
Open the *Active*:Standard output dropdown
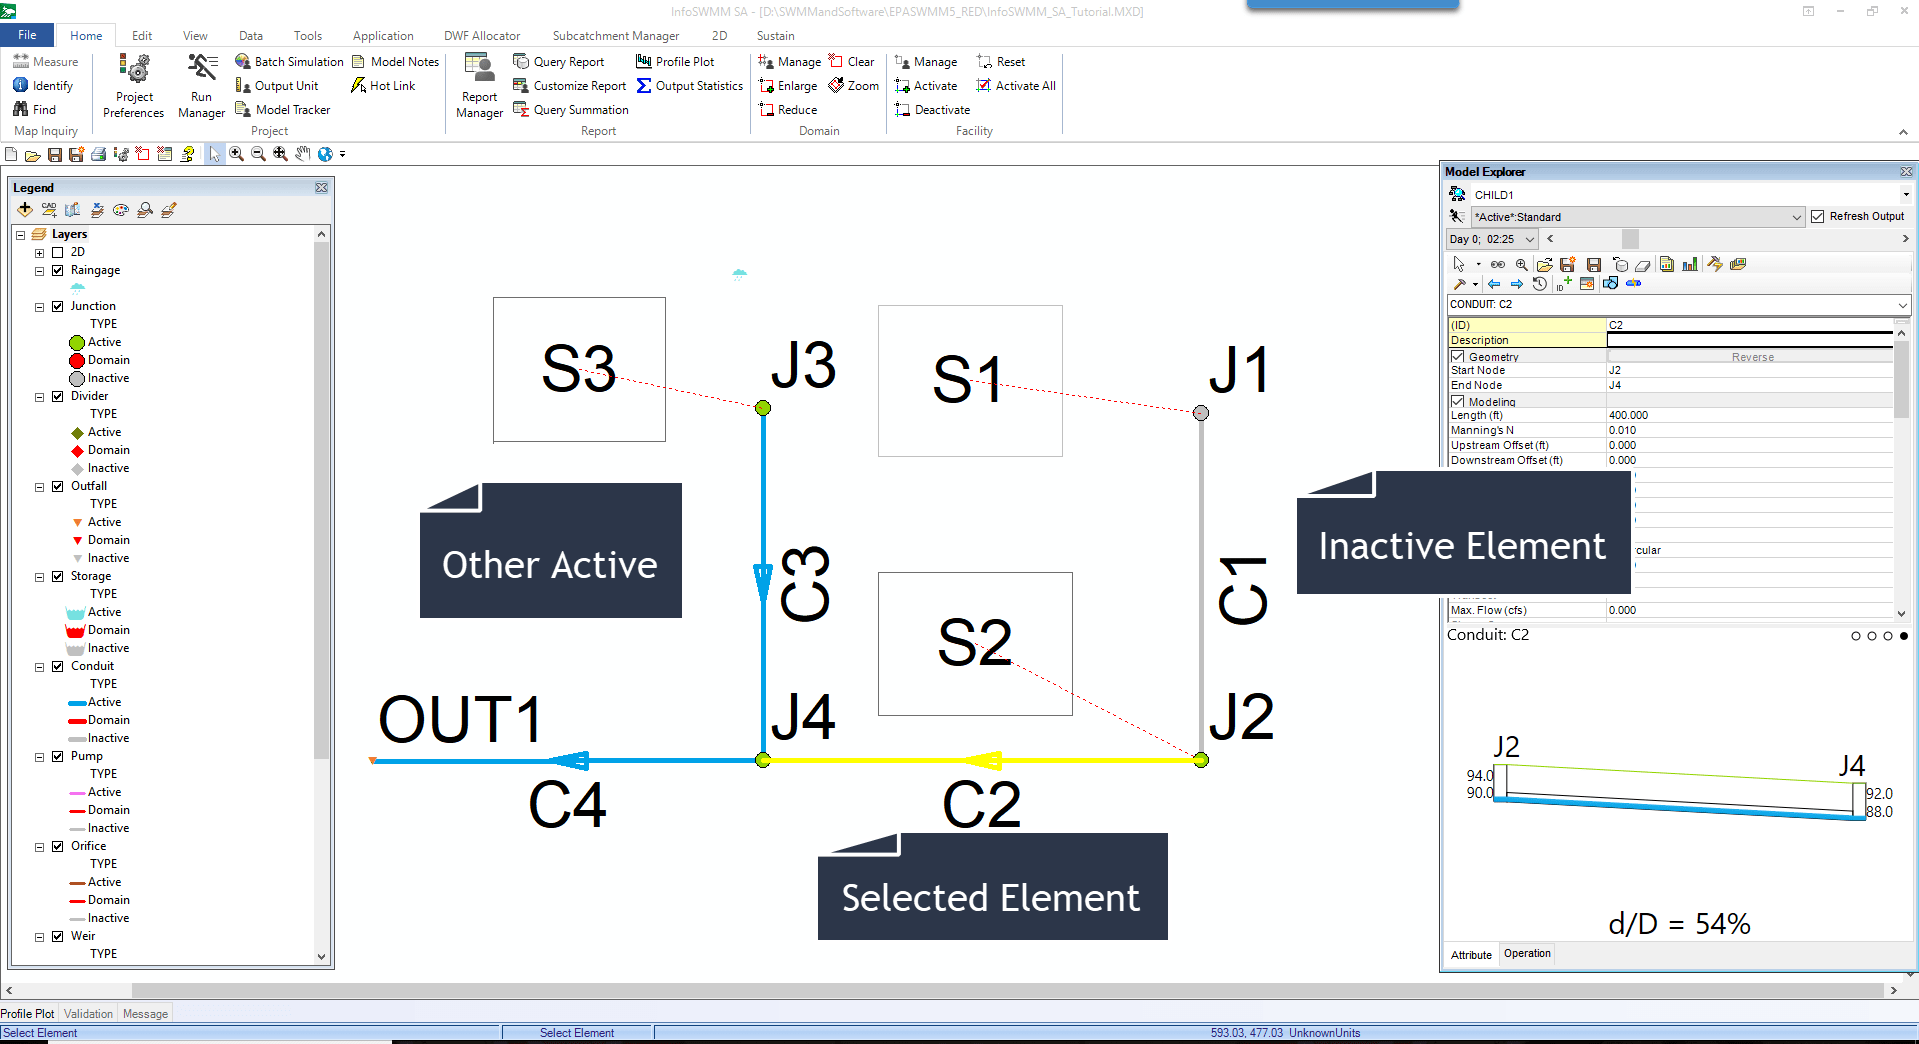tap(1797, 217)
